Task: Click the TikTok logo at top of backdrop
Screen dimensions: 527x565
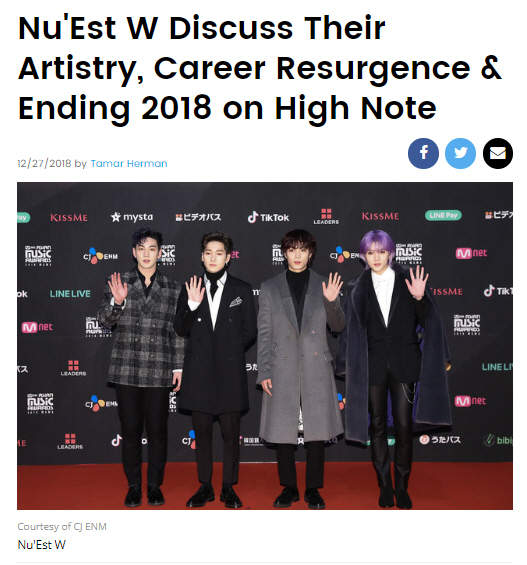Action: [268, 217]
